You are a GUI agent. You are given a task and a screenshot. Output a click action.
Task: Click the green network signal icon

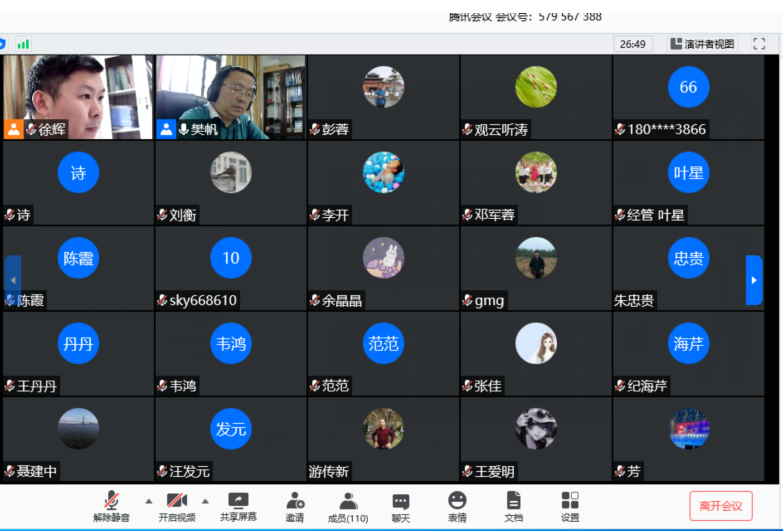click(23, 44)
